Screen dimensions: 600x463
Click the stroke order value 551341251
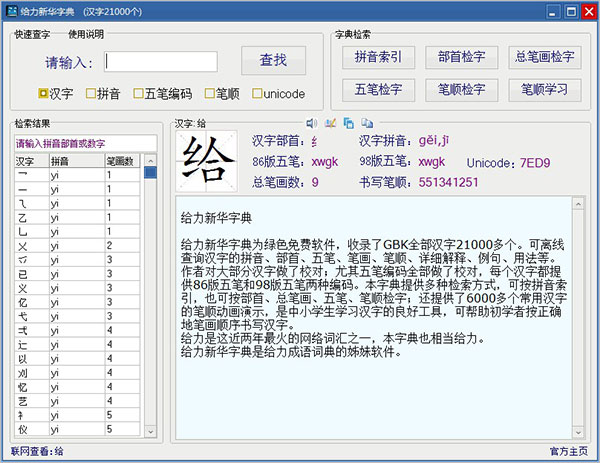click(x=448, y=182)
